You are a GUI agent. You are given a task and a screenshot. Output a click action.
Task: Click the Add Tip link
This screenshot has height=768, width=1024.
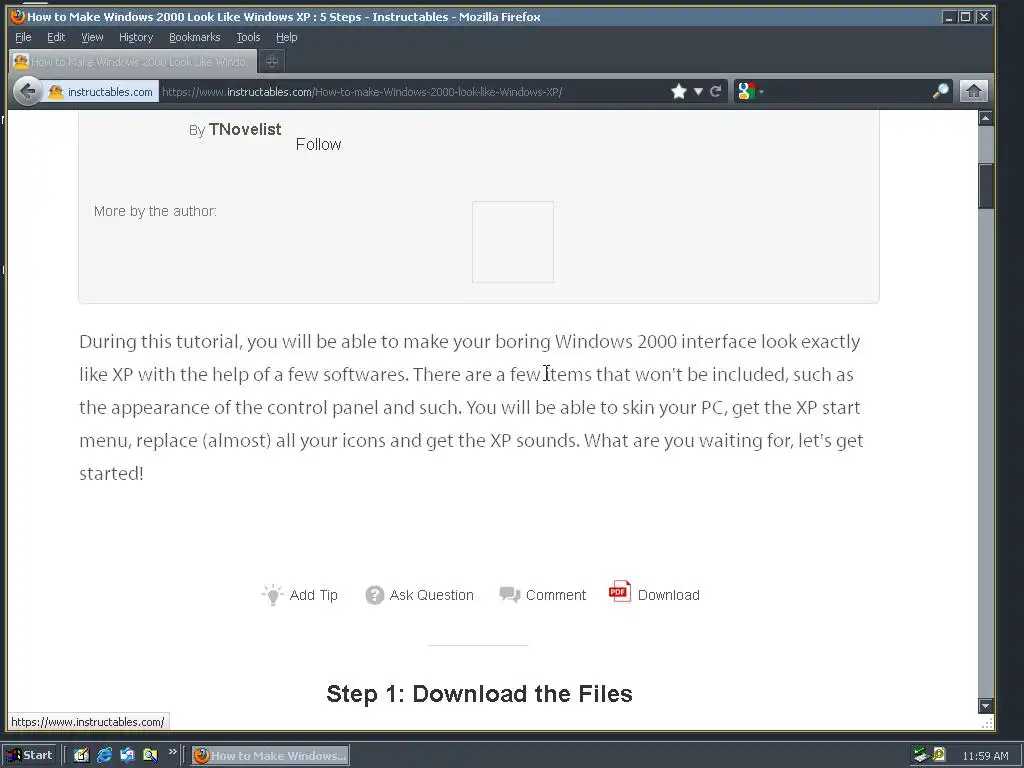click(x=313, y=595)
